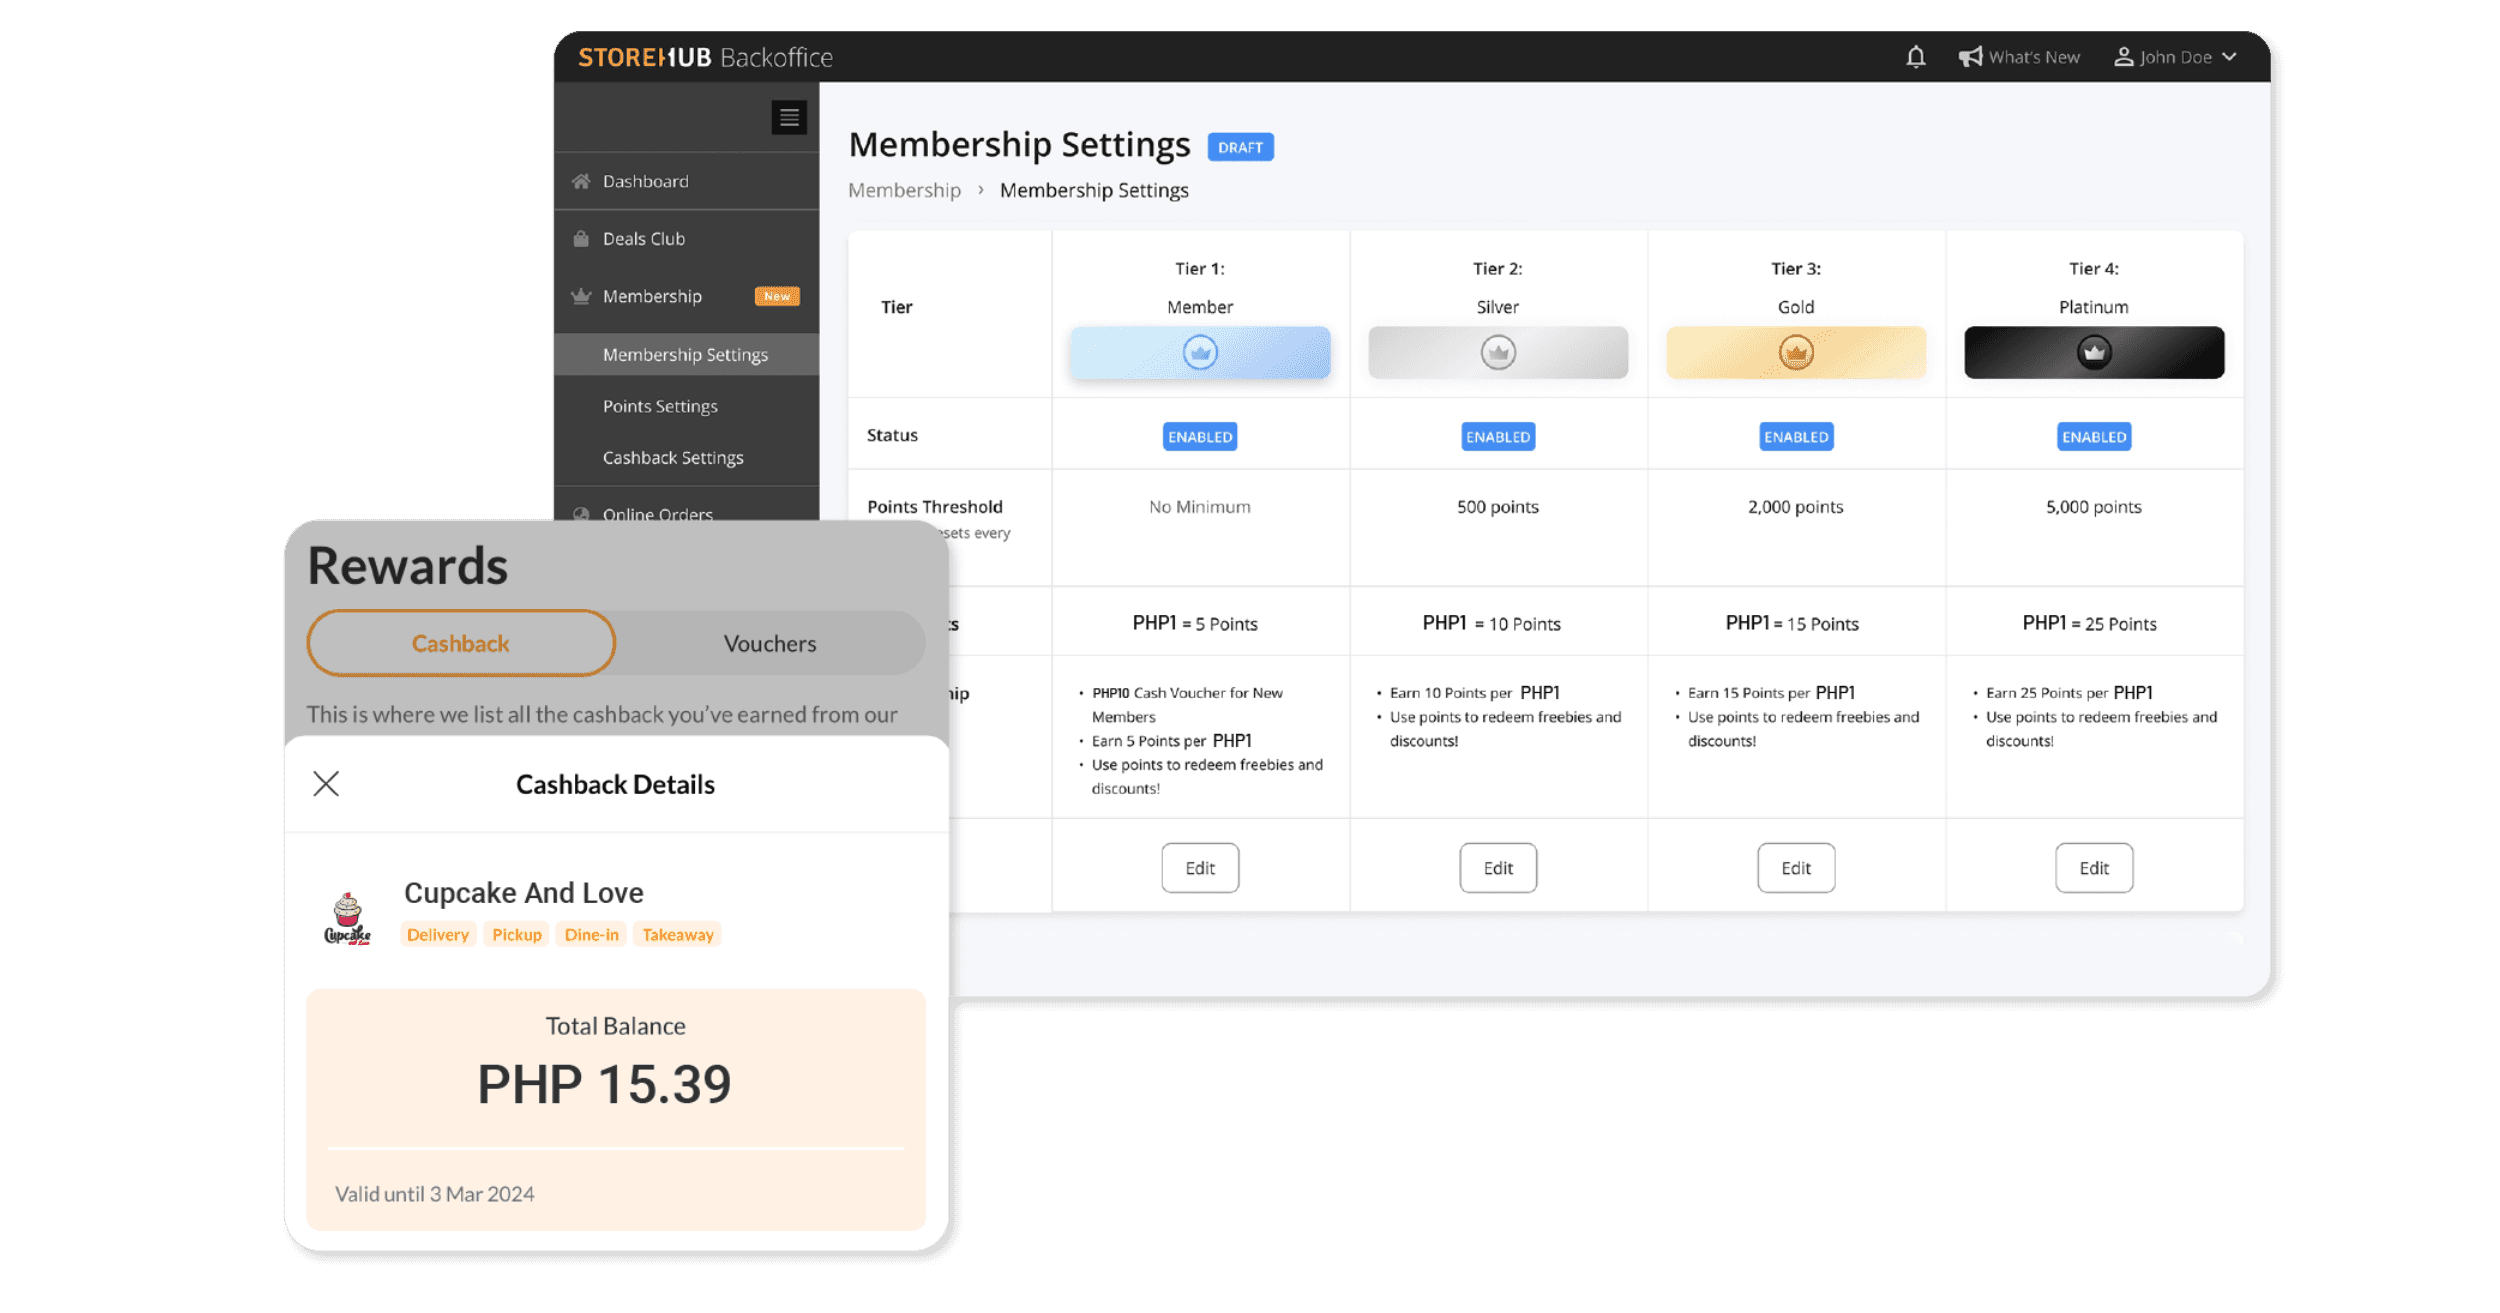Toggle the ENABLED status for the Gold tier

pyautogui.click(x=1795, y=436)
